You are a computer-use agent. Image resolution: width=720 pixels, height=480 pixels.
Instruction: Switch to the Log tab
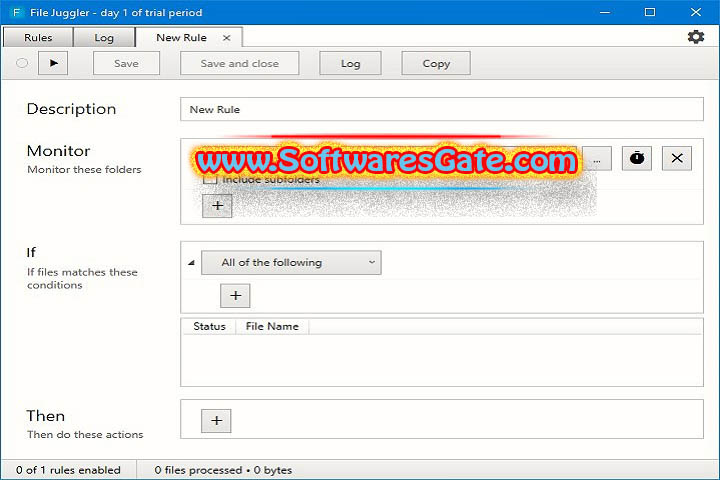pos(104,37)
